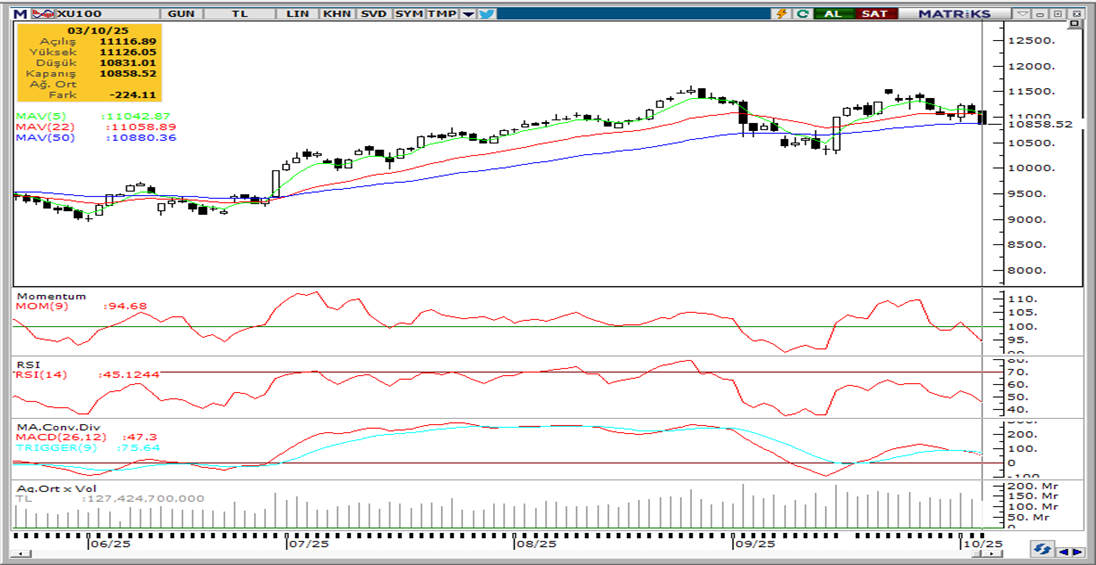Open the chart-type icon beside XU100
Screen dimensions: 1096x565
point(45,14)
